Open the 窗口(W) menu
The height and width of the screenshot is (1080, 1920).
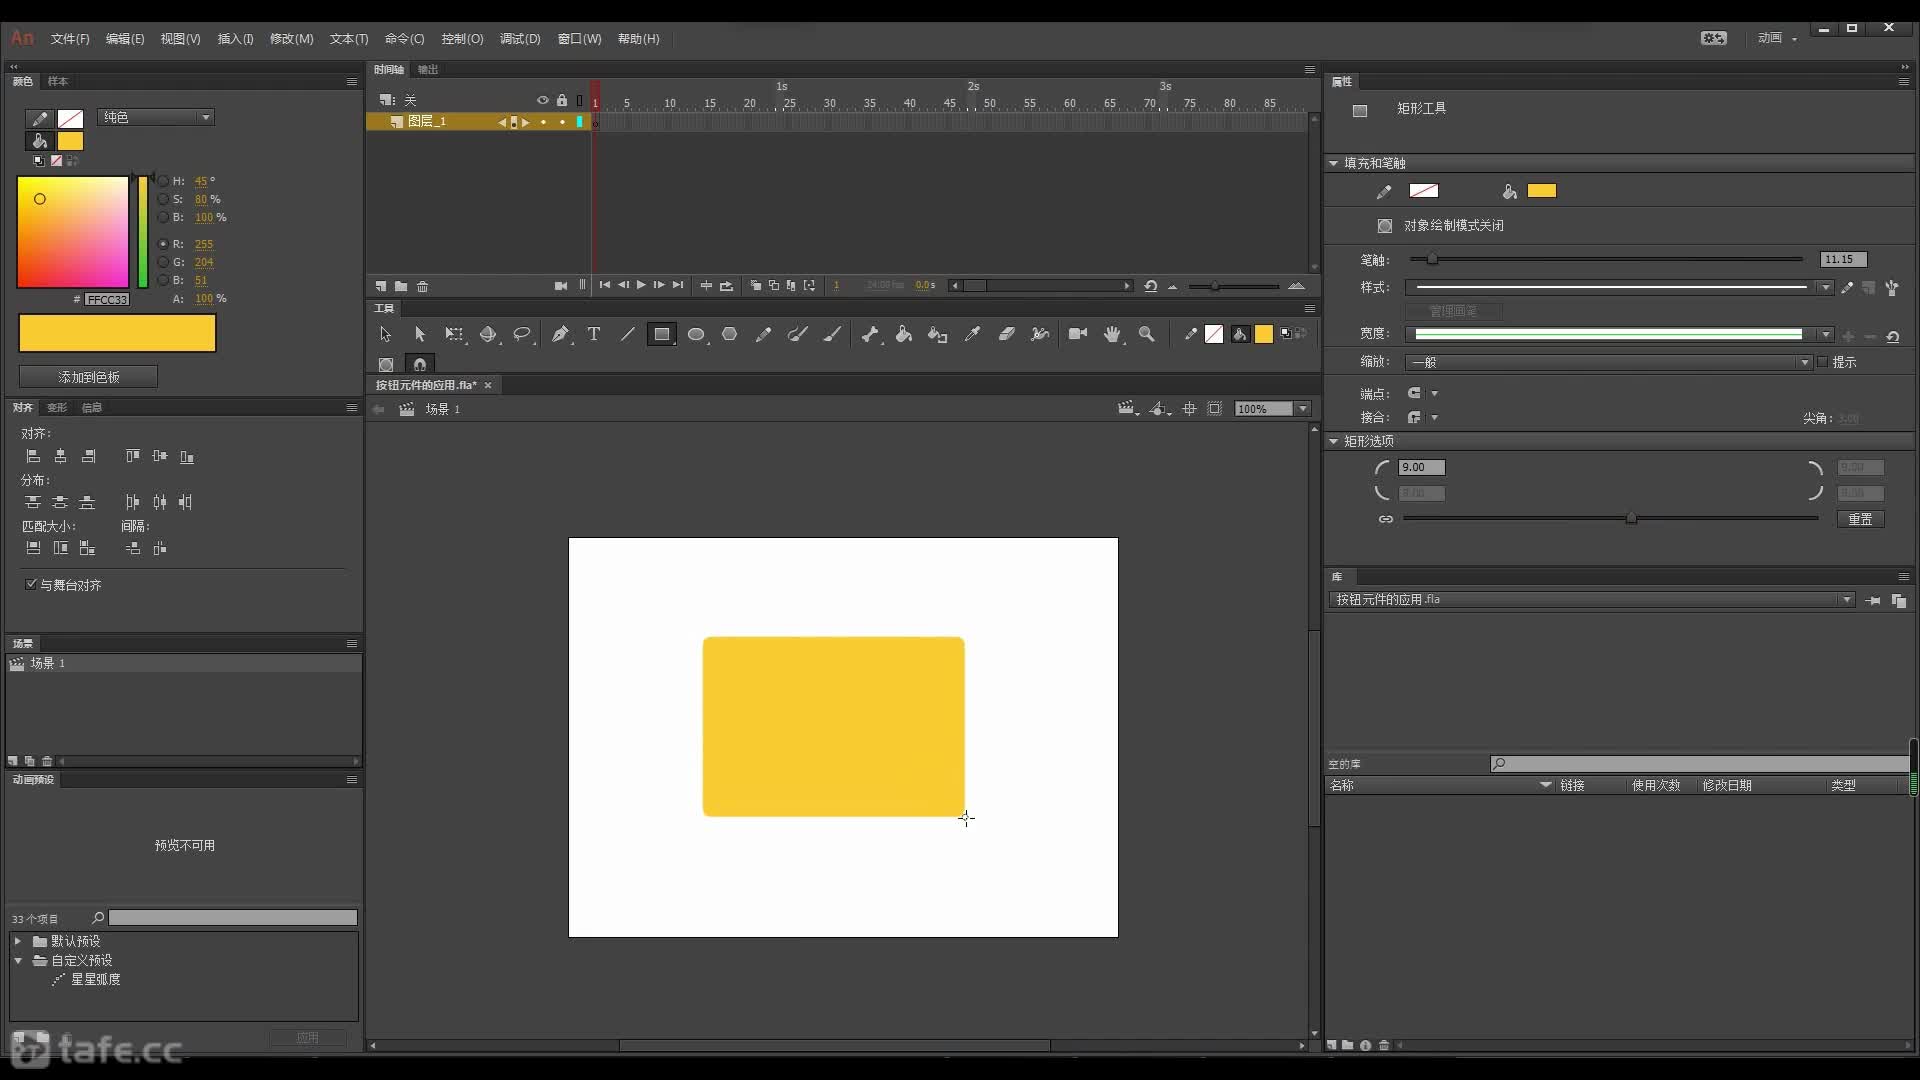(579, 39)
